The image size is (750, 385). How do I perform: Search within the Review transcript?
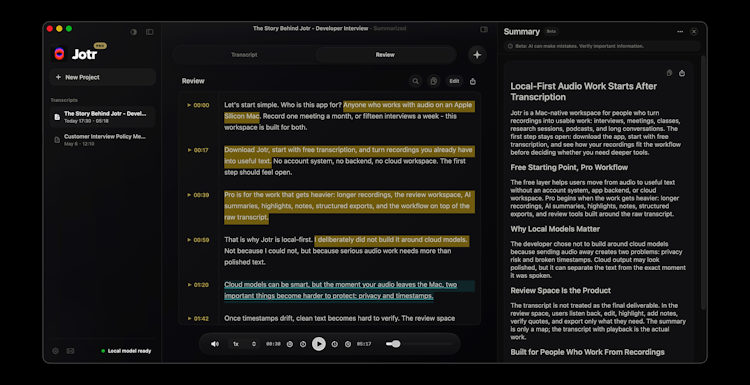[x=415, y=81]
